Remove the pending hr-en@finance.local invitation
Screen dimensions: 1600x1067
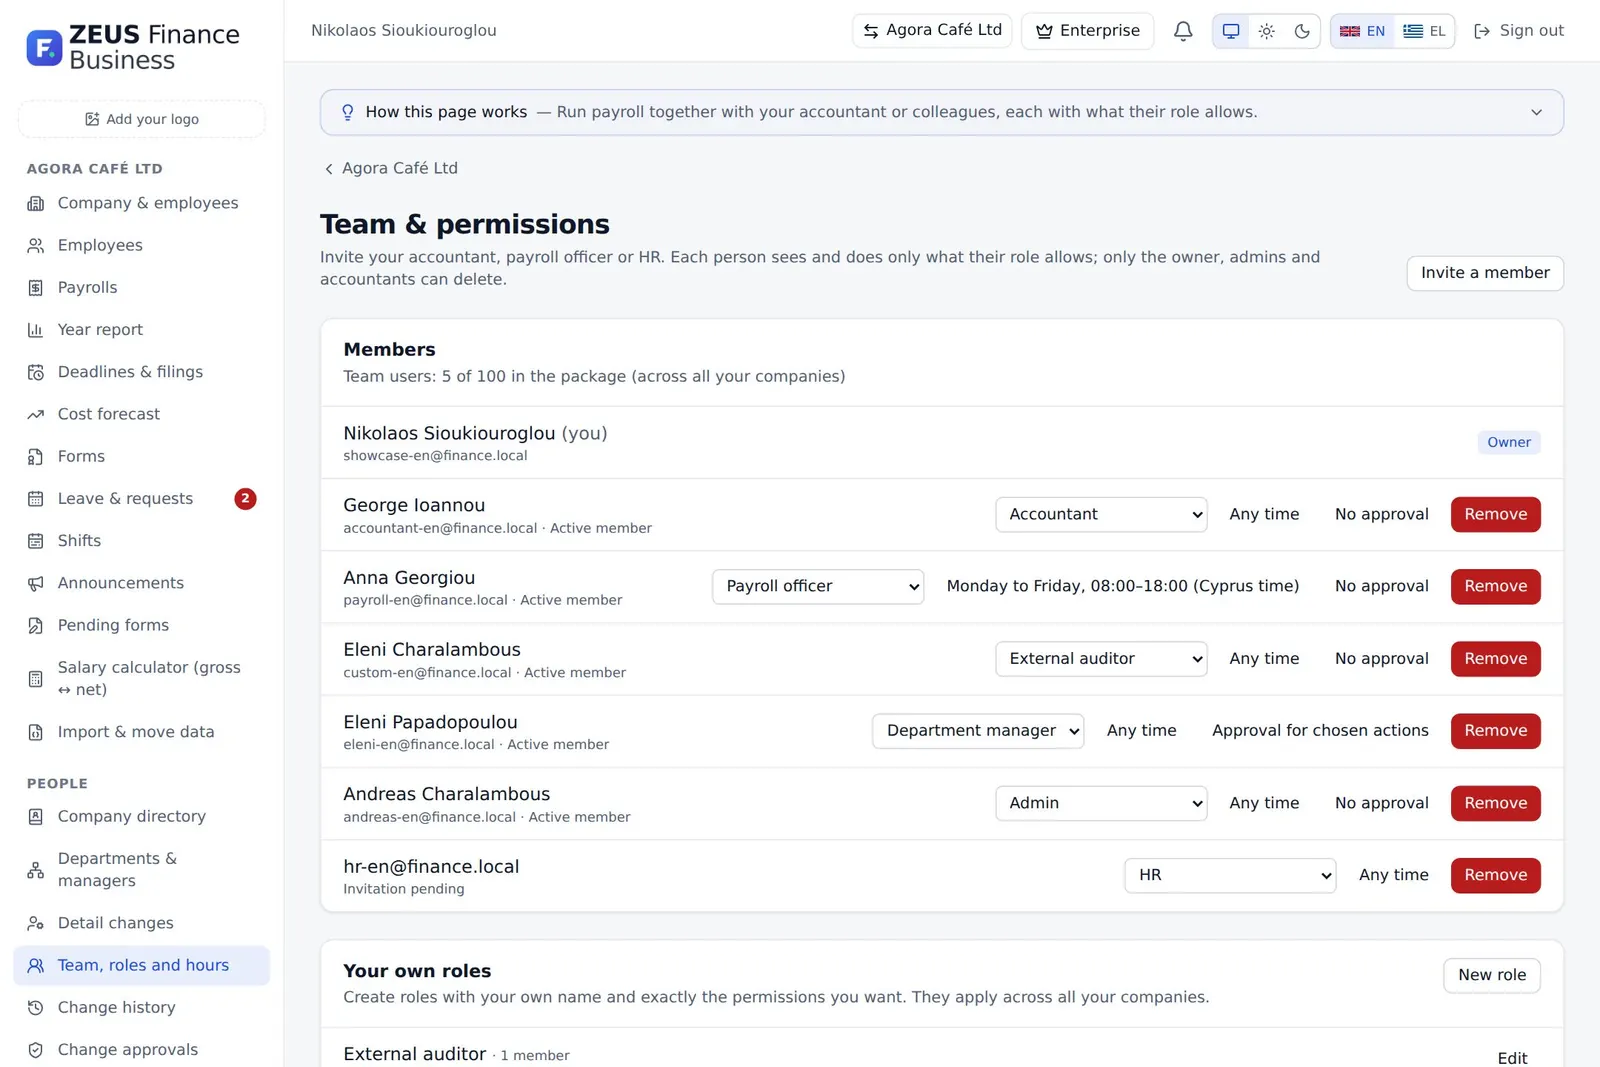1495,875
